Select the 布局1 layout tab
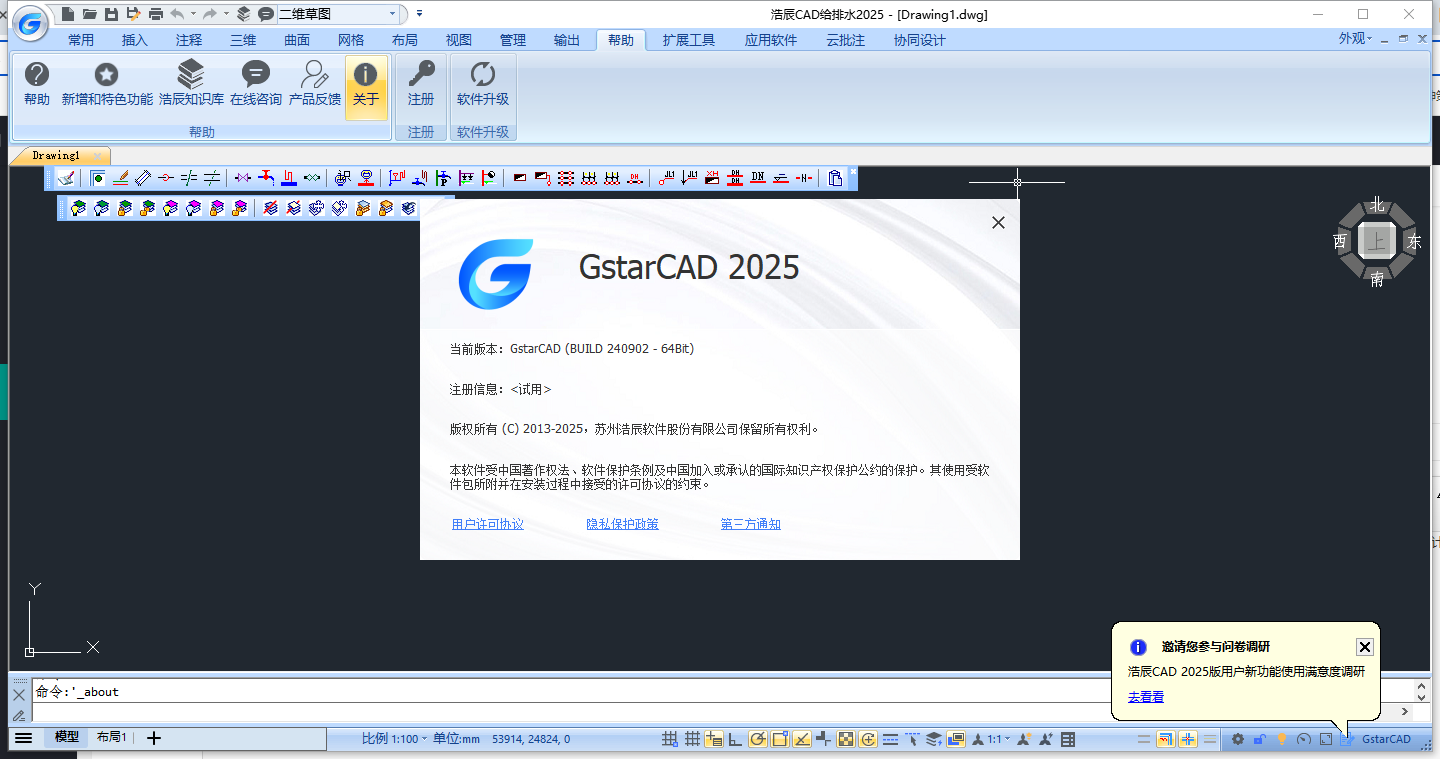This screenshot has height=759, width=1440. [x=111, y=737]
